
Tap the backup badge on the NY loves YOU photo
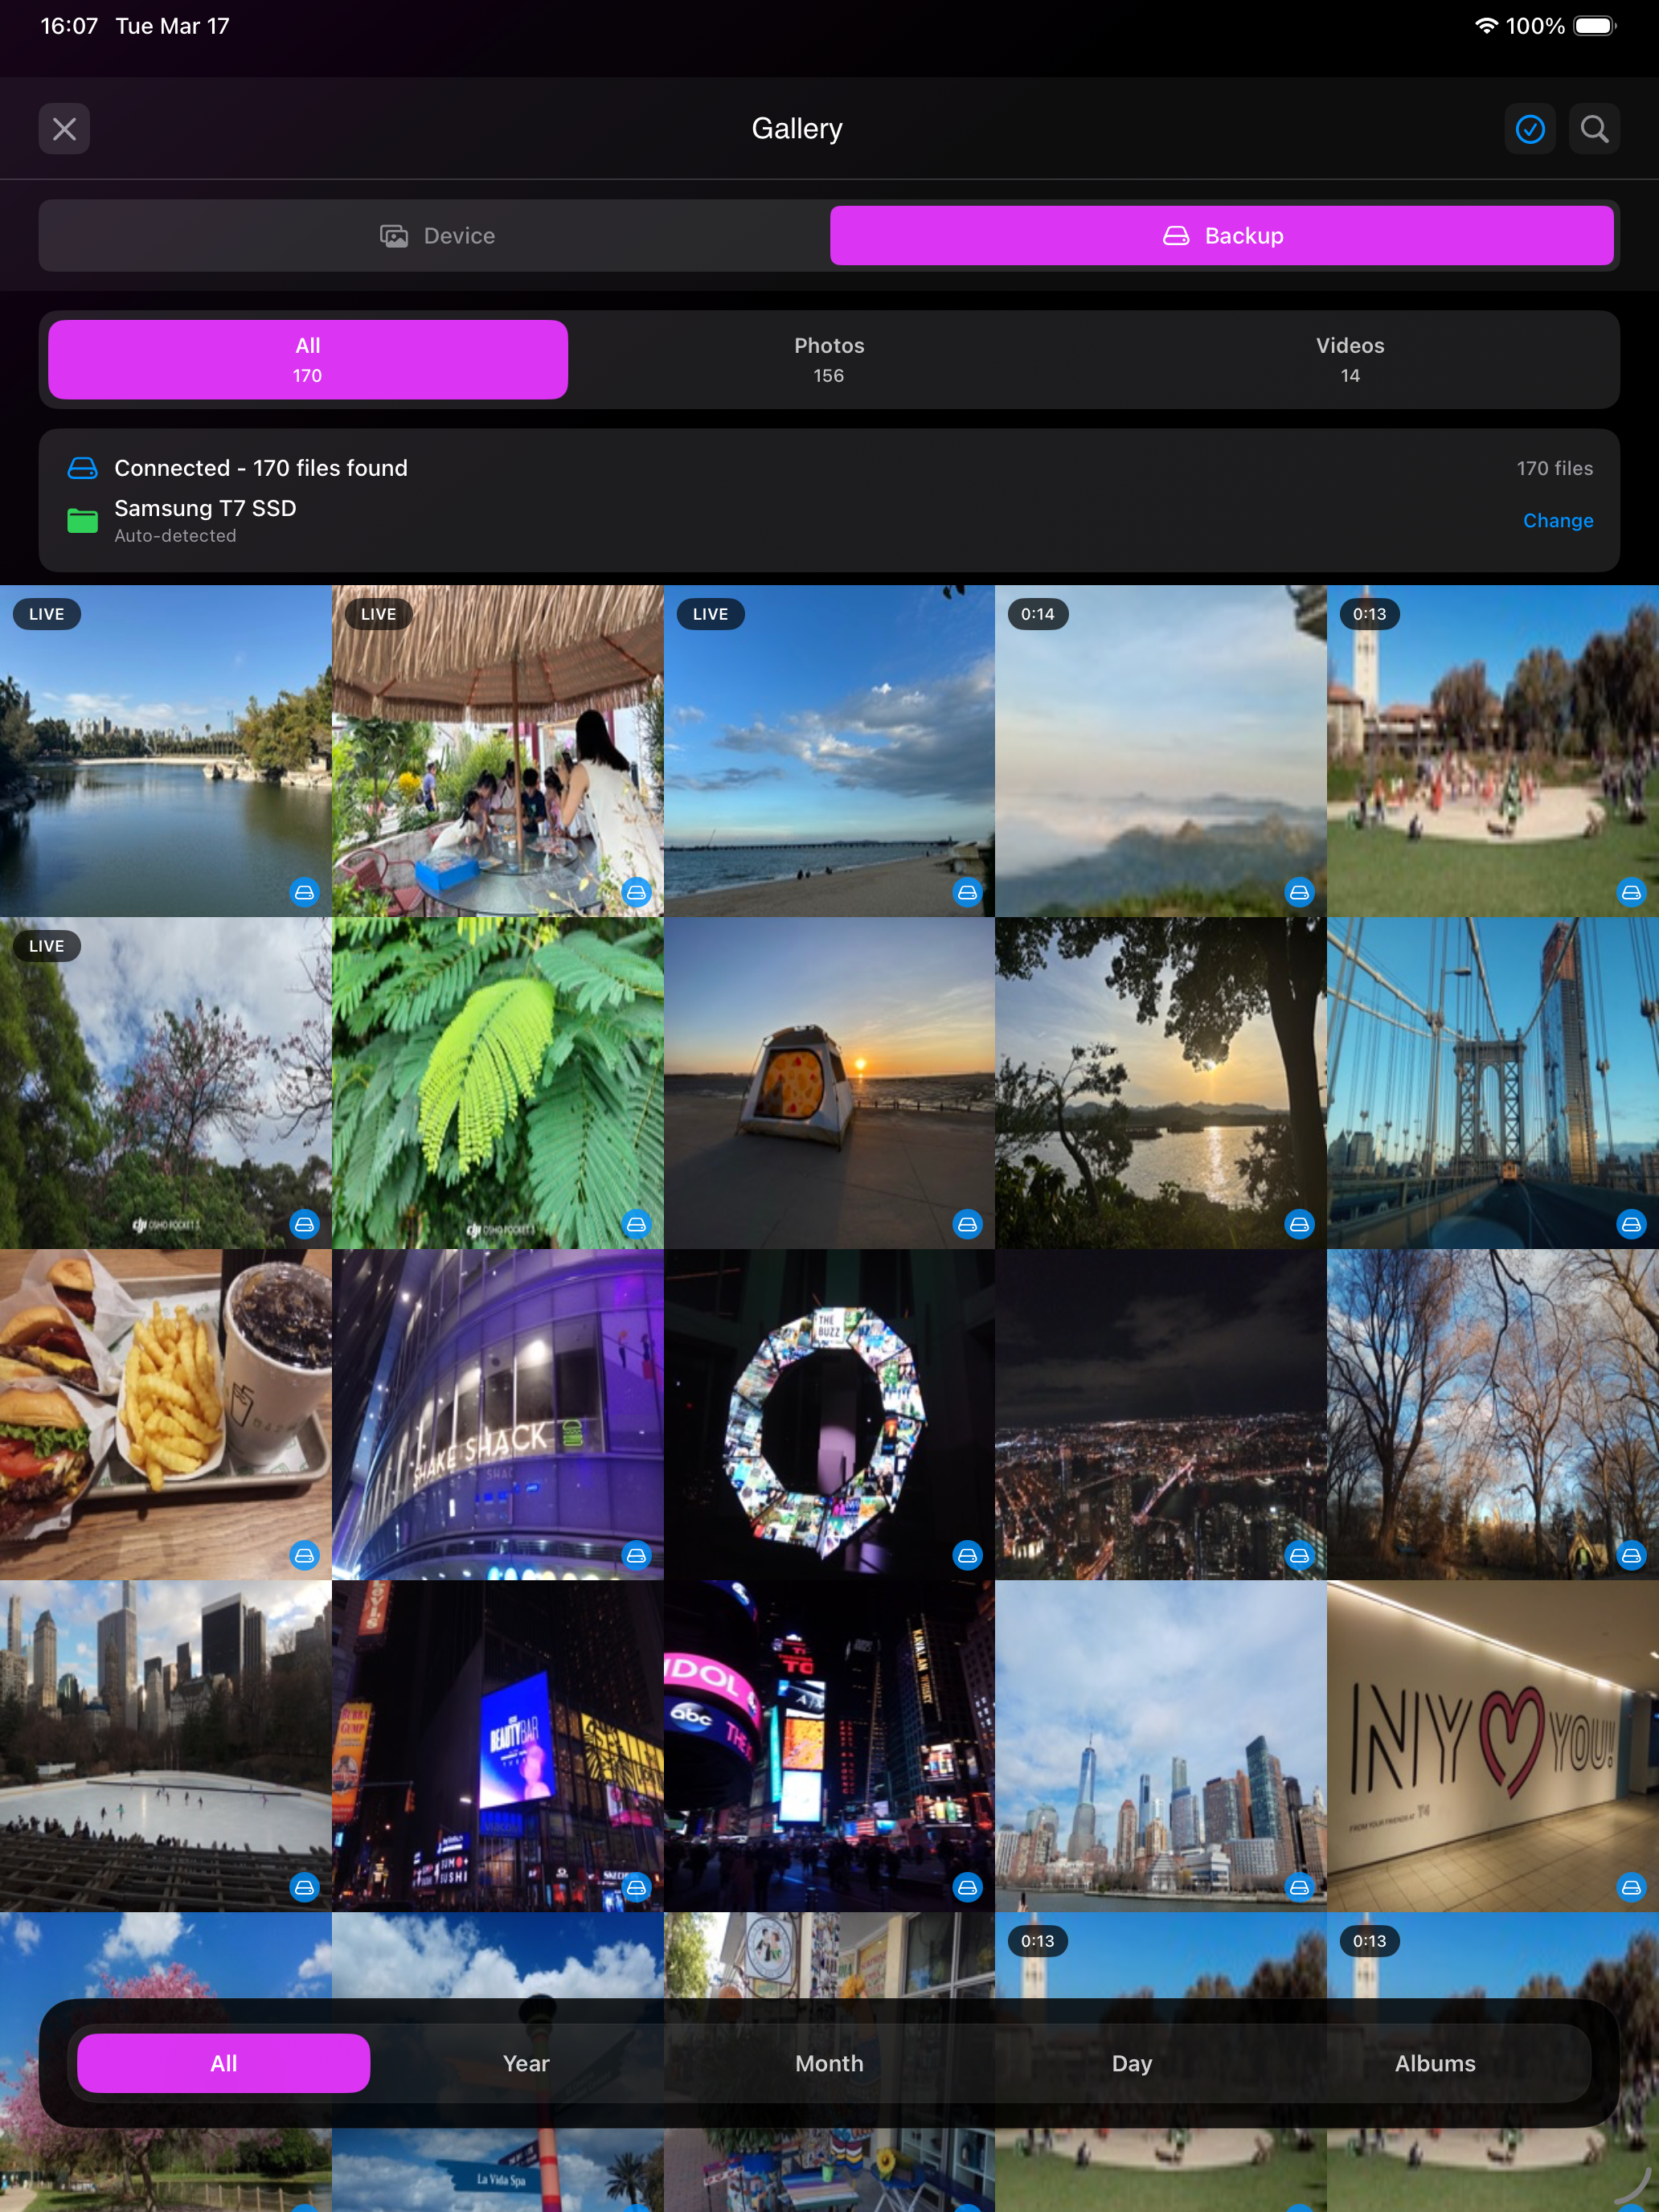click(x=1631, y=1887)
